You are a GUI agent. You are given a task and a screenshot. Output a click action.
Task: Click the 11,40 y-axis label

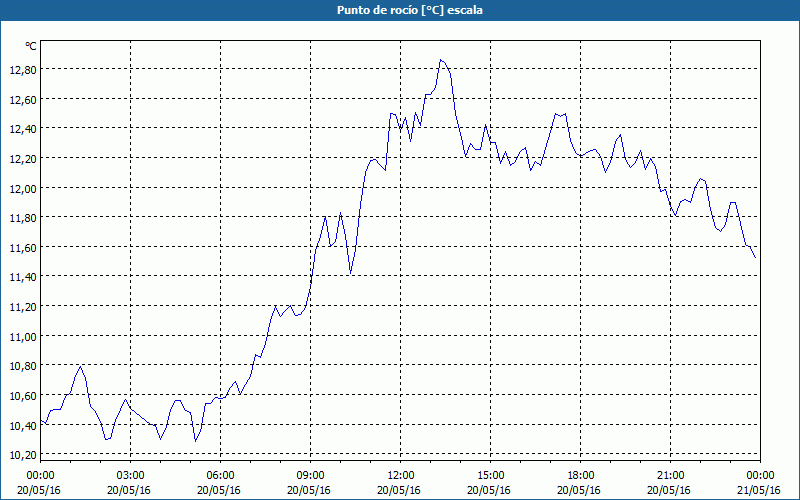[23, 277]
